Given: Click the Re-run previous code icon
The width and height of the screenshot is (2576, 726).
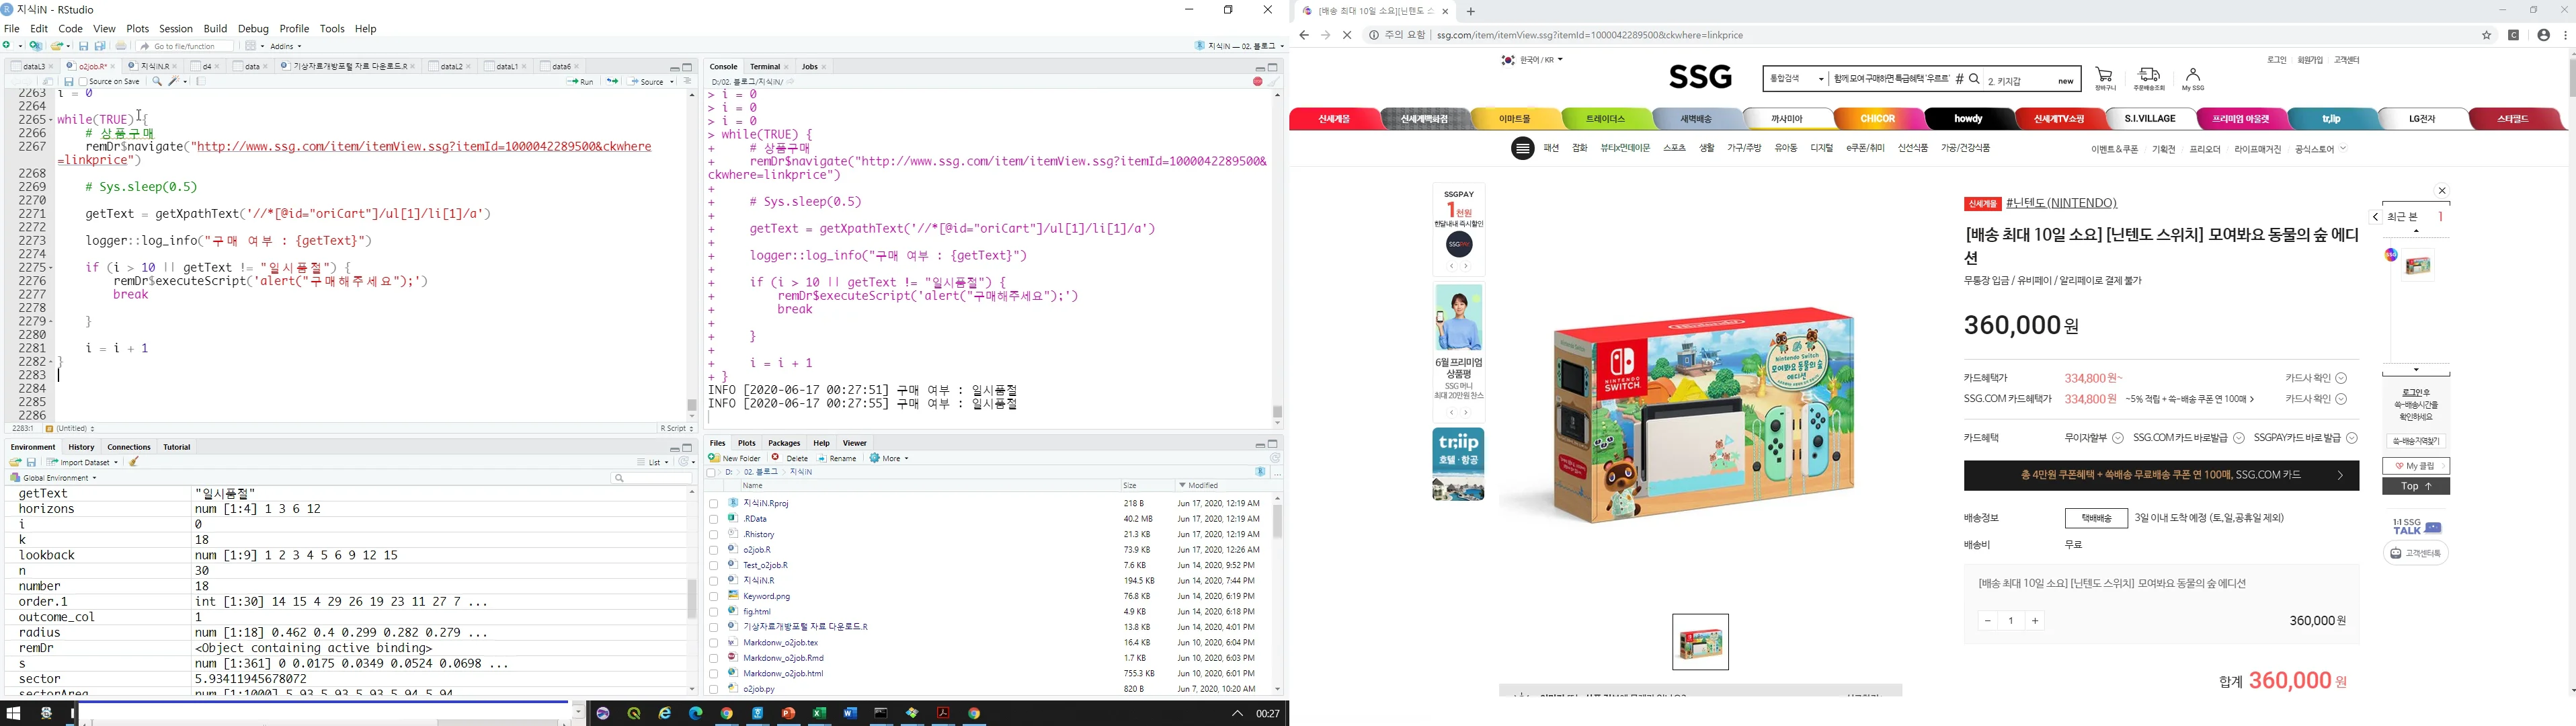Looking at the screenshot, I should [x=611, y=82].
